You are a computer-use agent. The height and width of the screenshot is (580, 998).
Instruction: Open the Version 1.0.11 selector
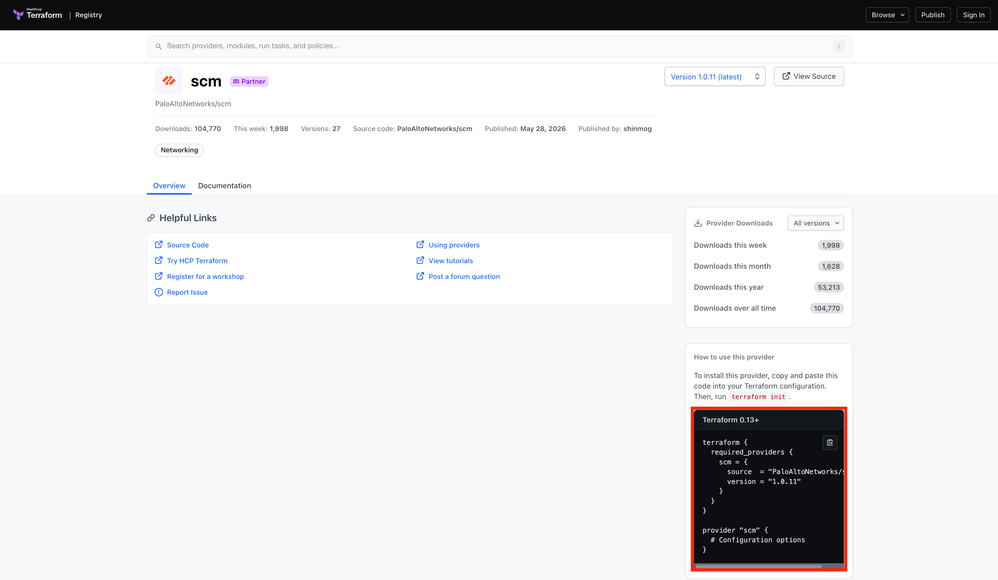(x=715, y=76)
